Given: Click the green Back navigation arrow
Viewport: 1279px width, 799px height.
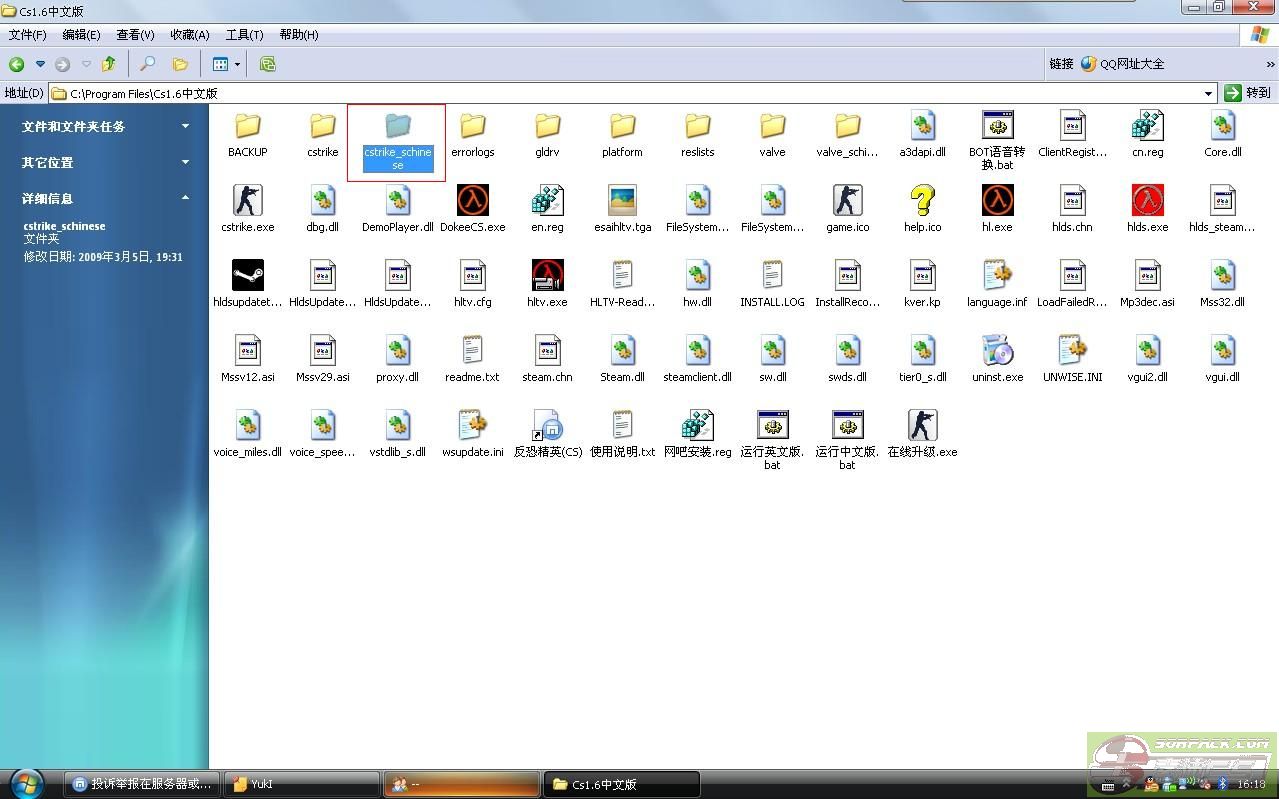Looking at the screenshot, I should (17, 64).
